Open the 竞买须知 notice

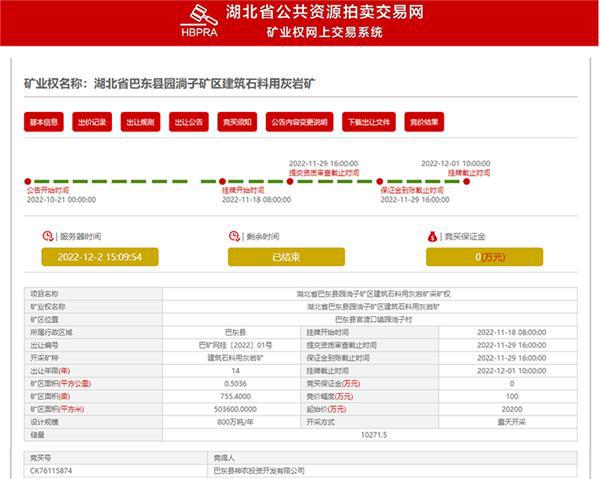pos(237,122)
